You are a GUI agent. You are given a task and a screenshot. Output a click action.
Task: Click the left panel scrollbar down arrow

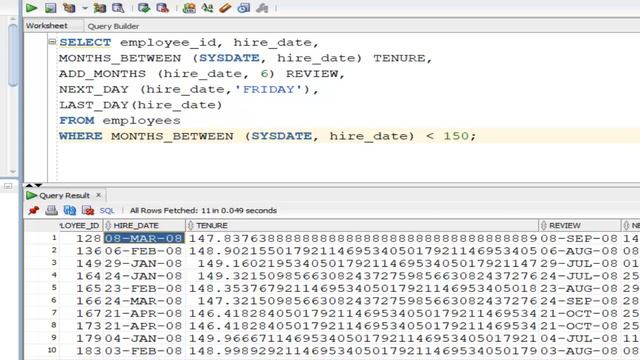click(13, 172)
